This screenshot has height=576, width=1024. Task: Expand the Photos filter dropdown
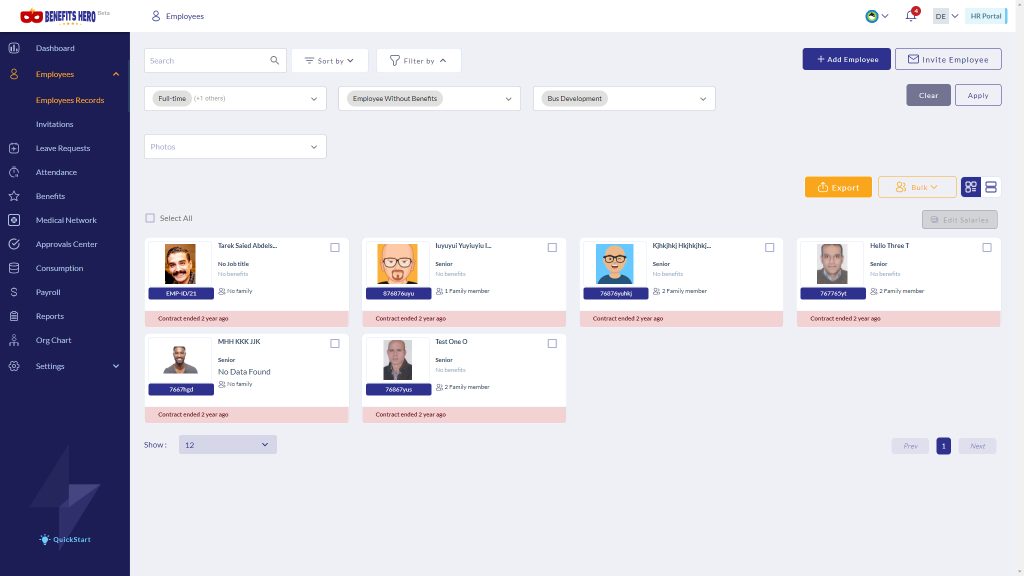[x=235, y=147]
